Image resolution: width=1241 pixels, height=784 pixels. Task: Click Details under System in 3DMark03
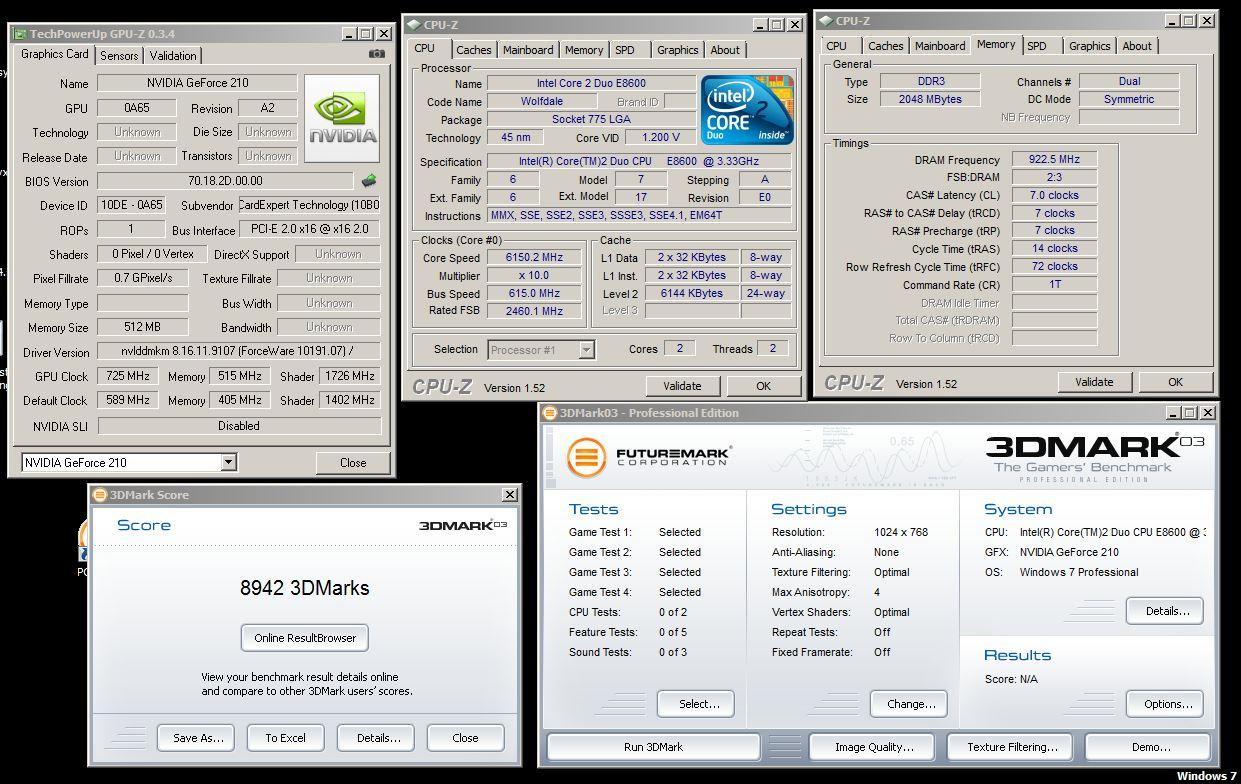coord(1165,611)
